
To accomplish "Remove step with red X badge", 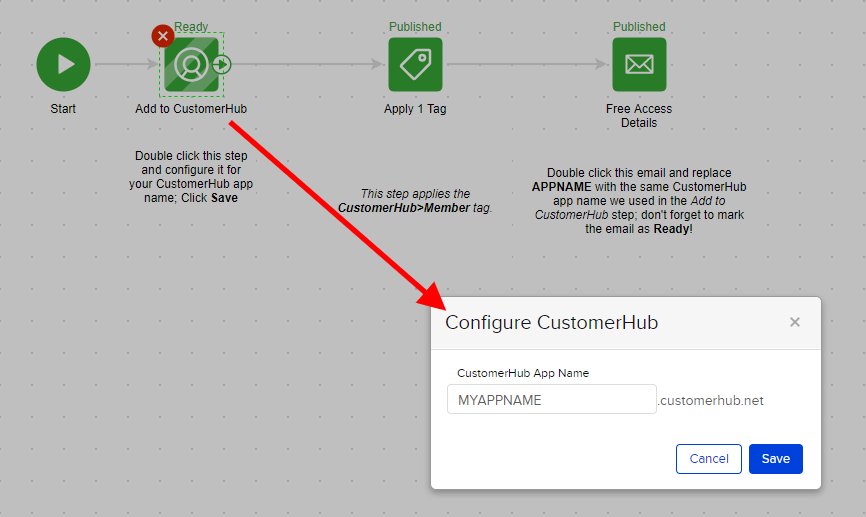I will 163,36.
